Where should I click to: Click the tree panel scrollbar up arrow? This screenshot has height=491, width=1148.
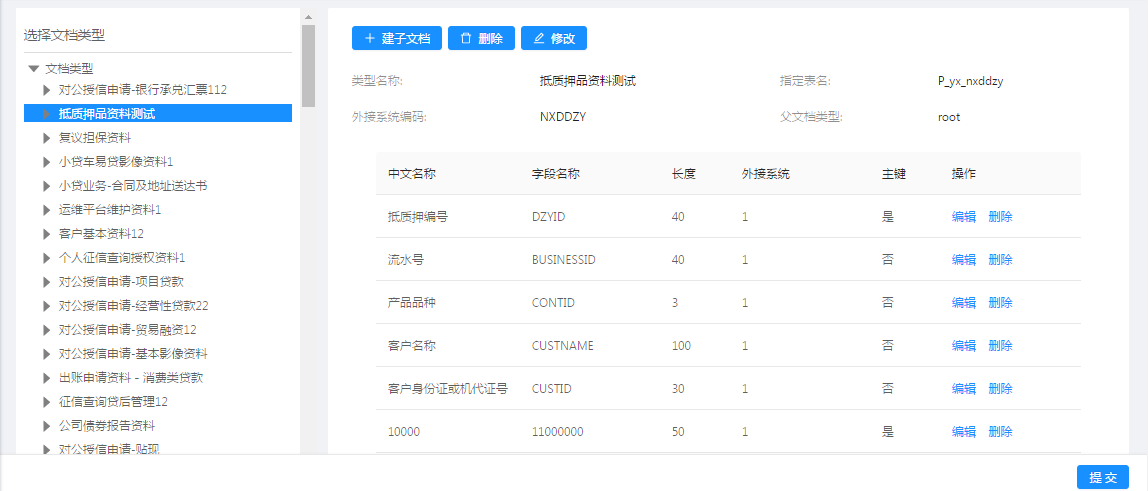coord(308,17)
